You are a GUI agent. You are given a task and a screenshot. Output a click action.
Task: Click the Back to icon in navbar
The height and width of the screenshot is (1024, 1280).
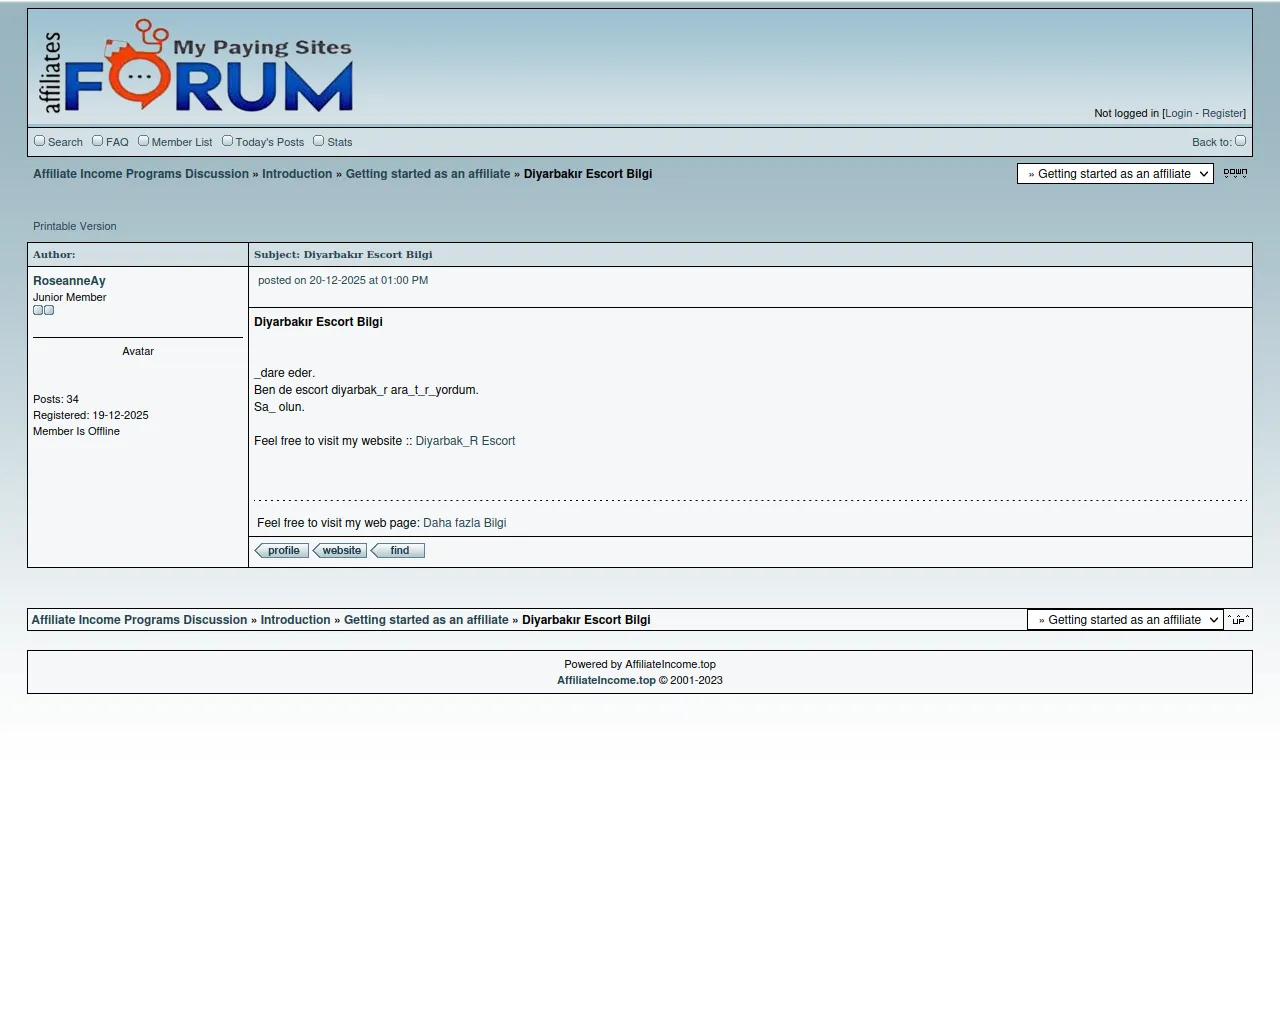tap(1240, 141)
